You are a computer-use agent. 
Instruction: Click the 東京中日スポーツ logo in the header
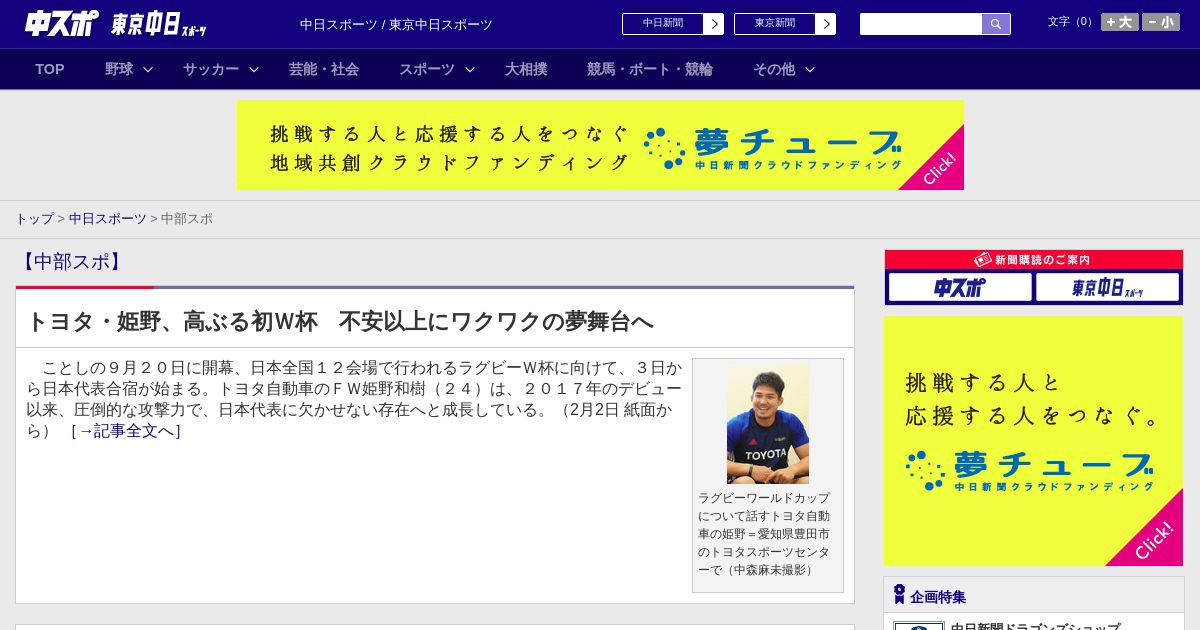(x=158, y=24)
